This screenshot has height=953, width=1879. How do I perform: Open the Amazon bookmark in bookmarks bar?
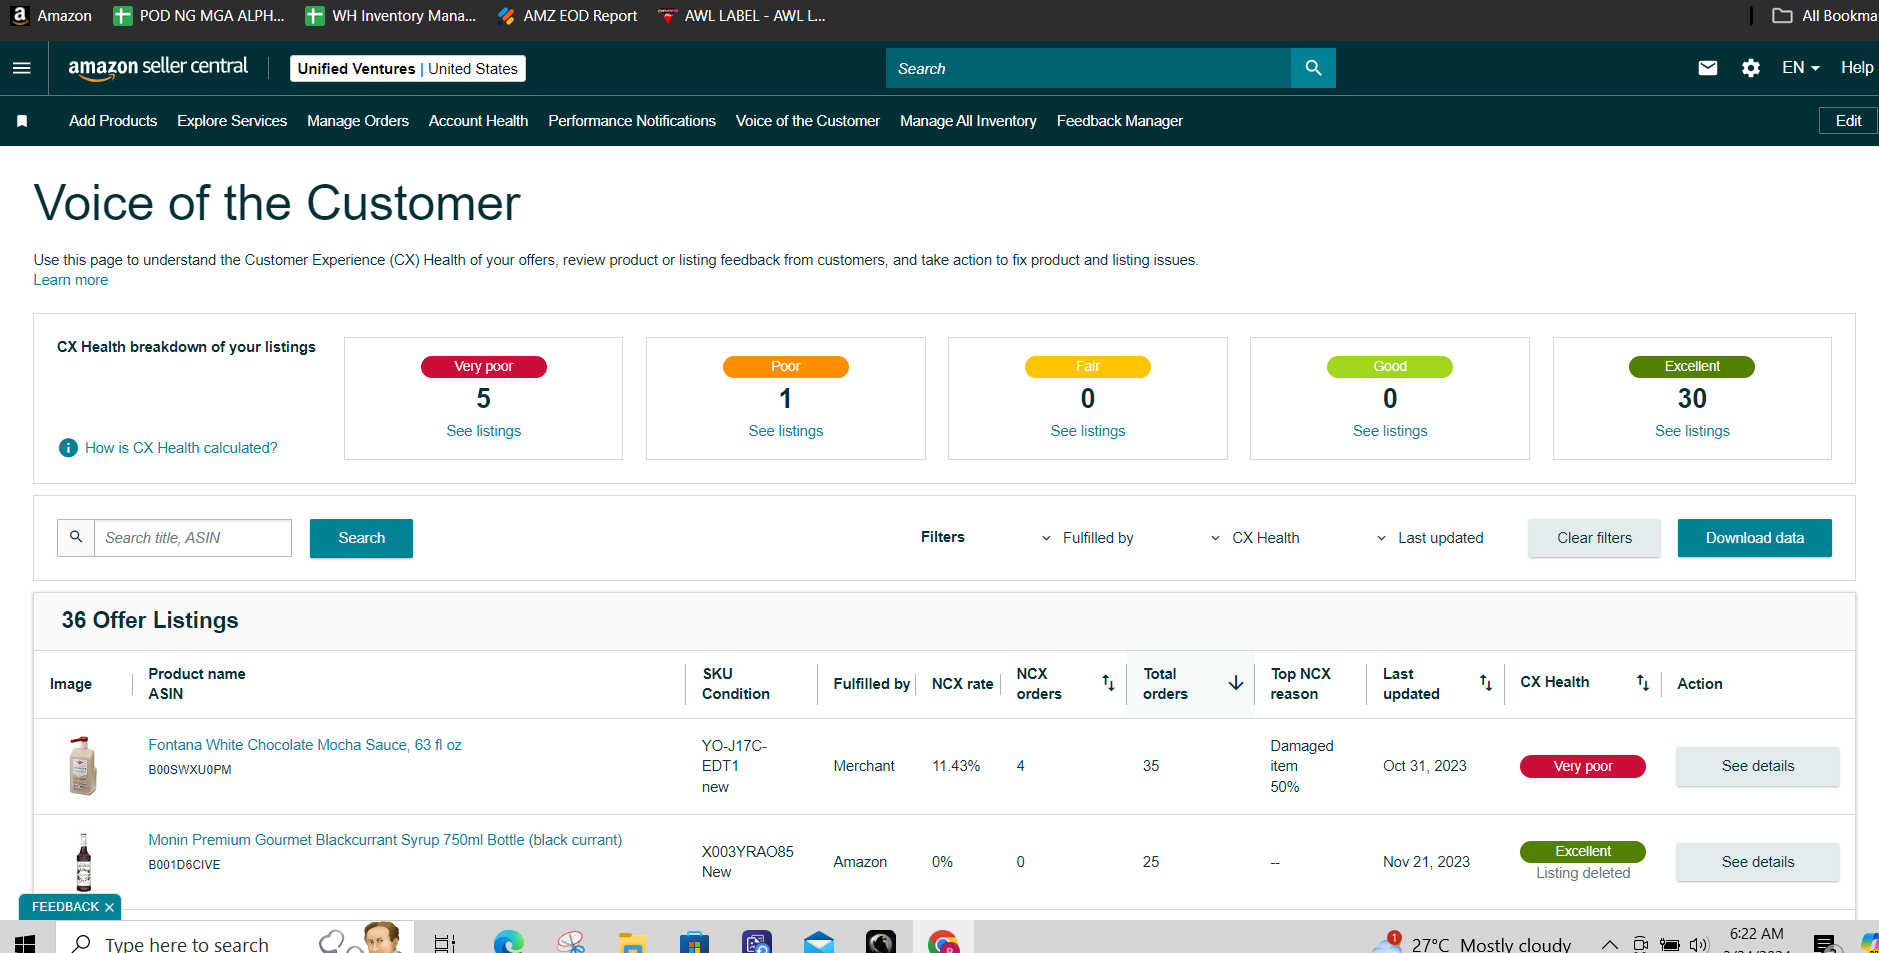pyautogui.click(x=51, y=16)
